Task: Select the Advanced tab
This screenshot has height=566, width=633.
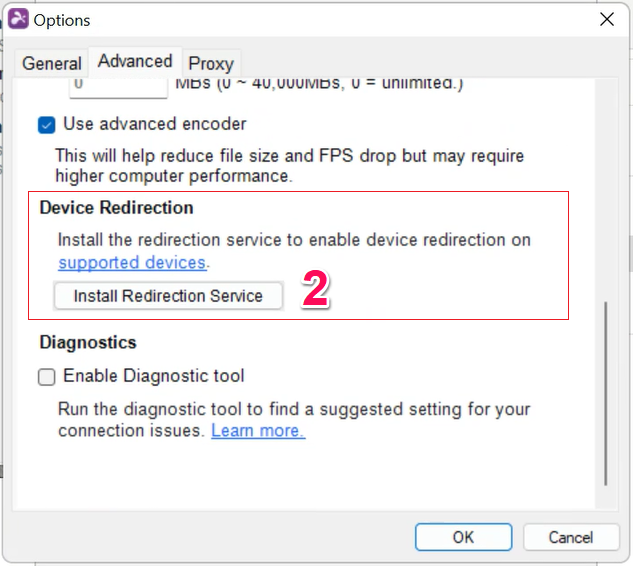Action: click(x=135, y=61)
